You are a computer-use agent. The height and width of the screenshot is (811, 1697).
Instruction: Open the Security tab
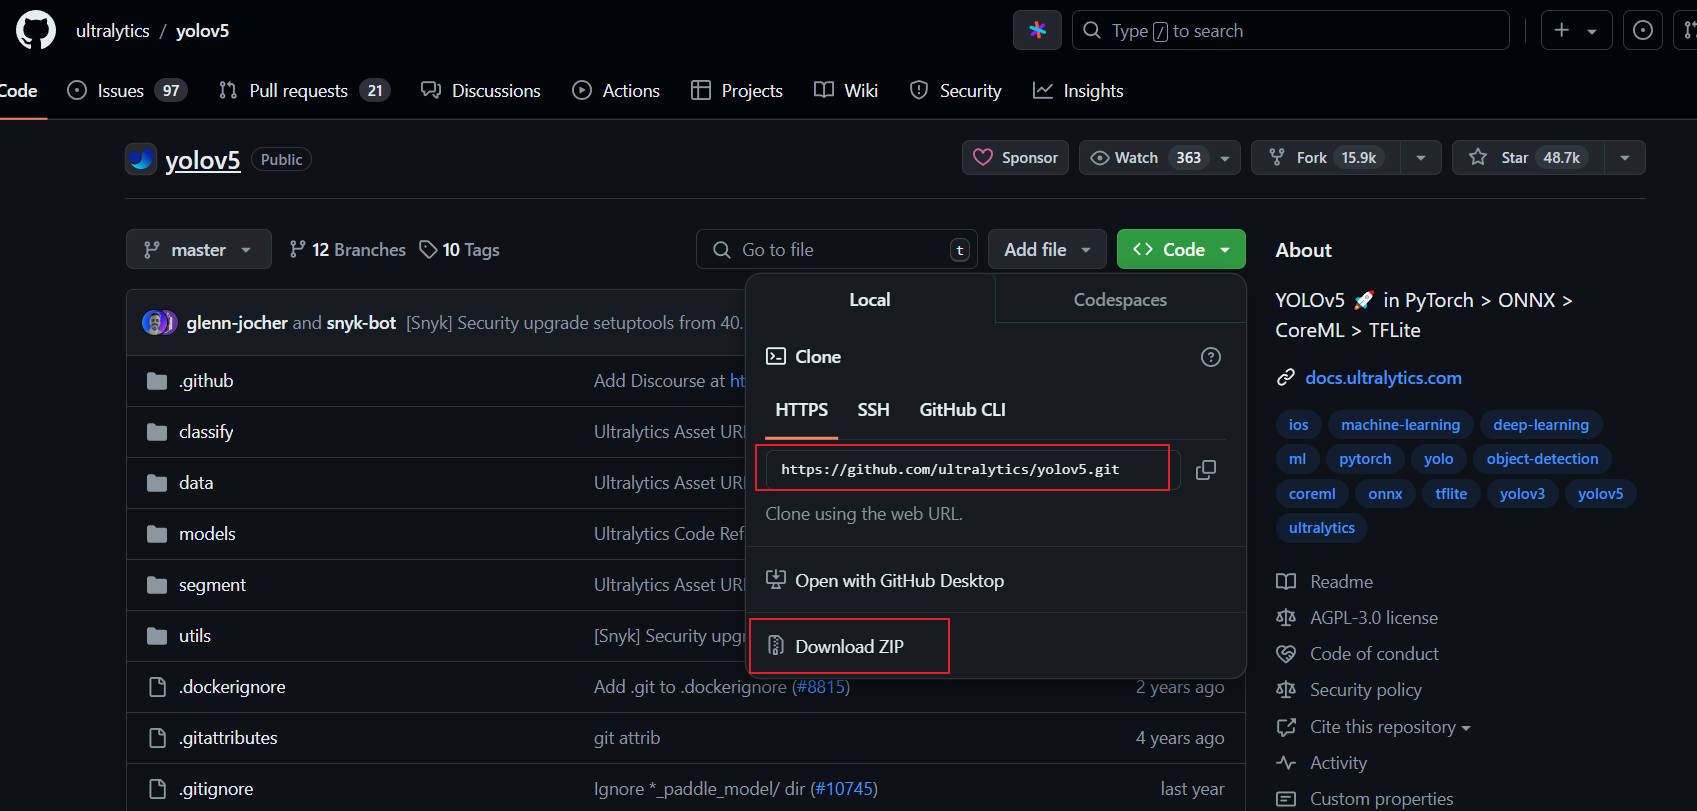click(x=956, y=90)
